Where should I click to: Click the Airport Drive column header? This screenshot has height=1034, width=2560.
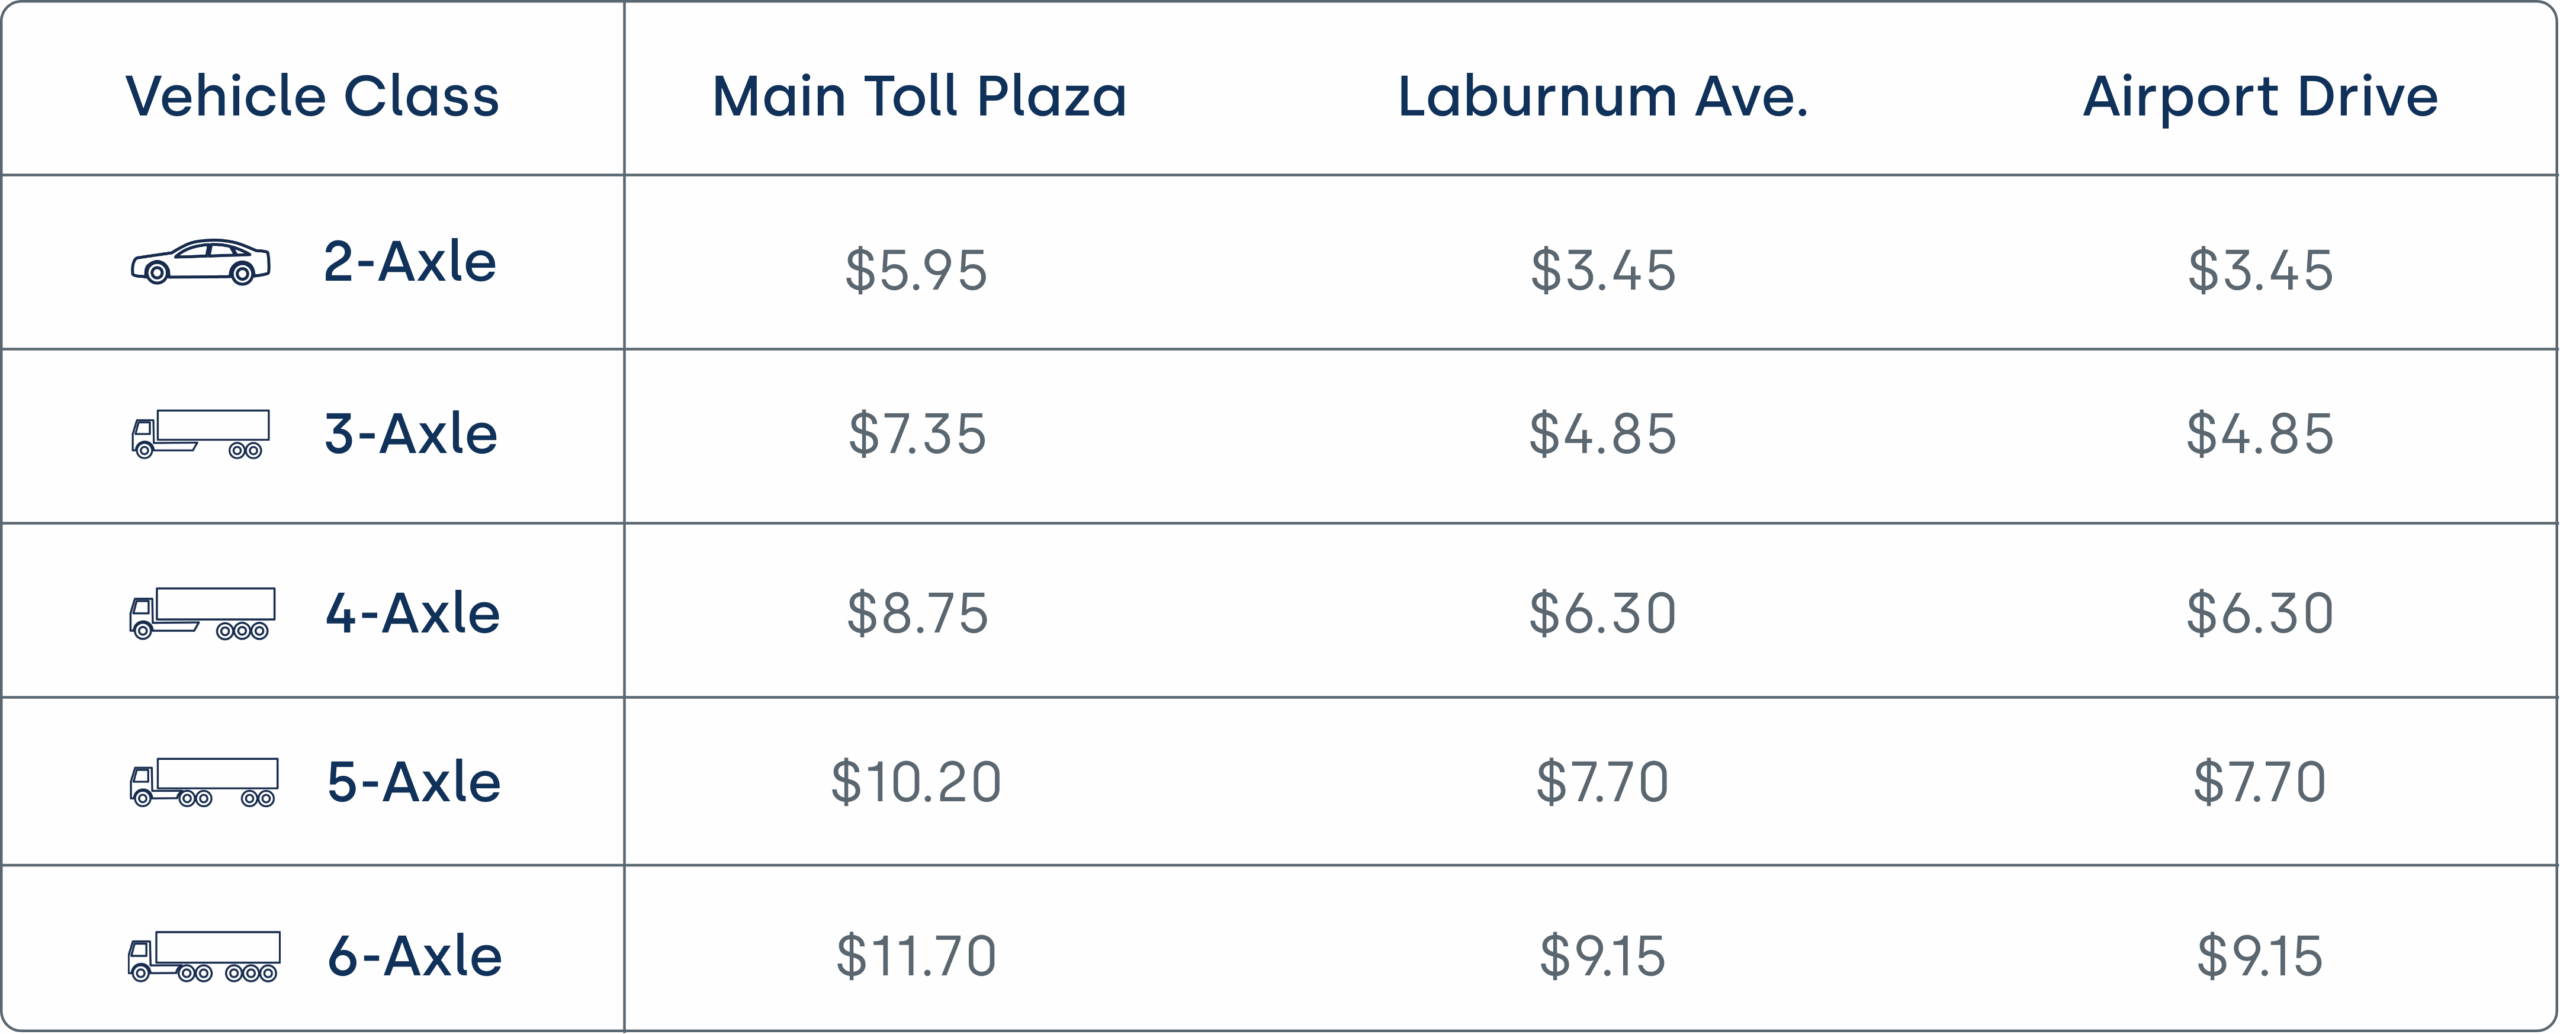2260,96
